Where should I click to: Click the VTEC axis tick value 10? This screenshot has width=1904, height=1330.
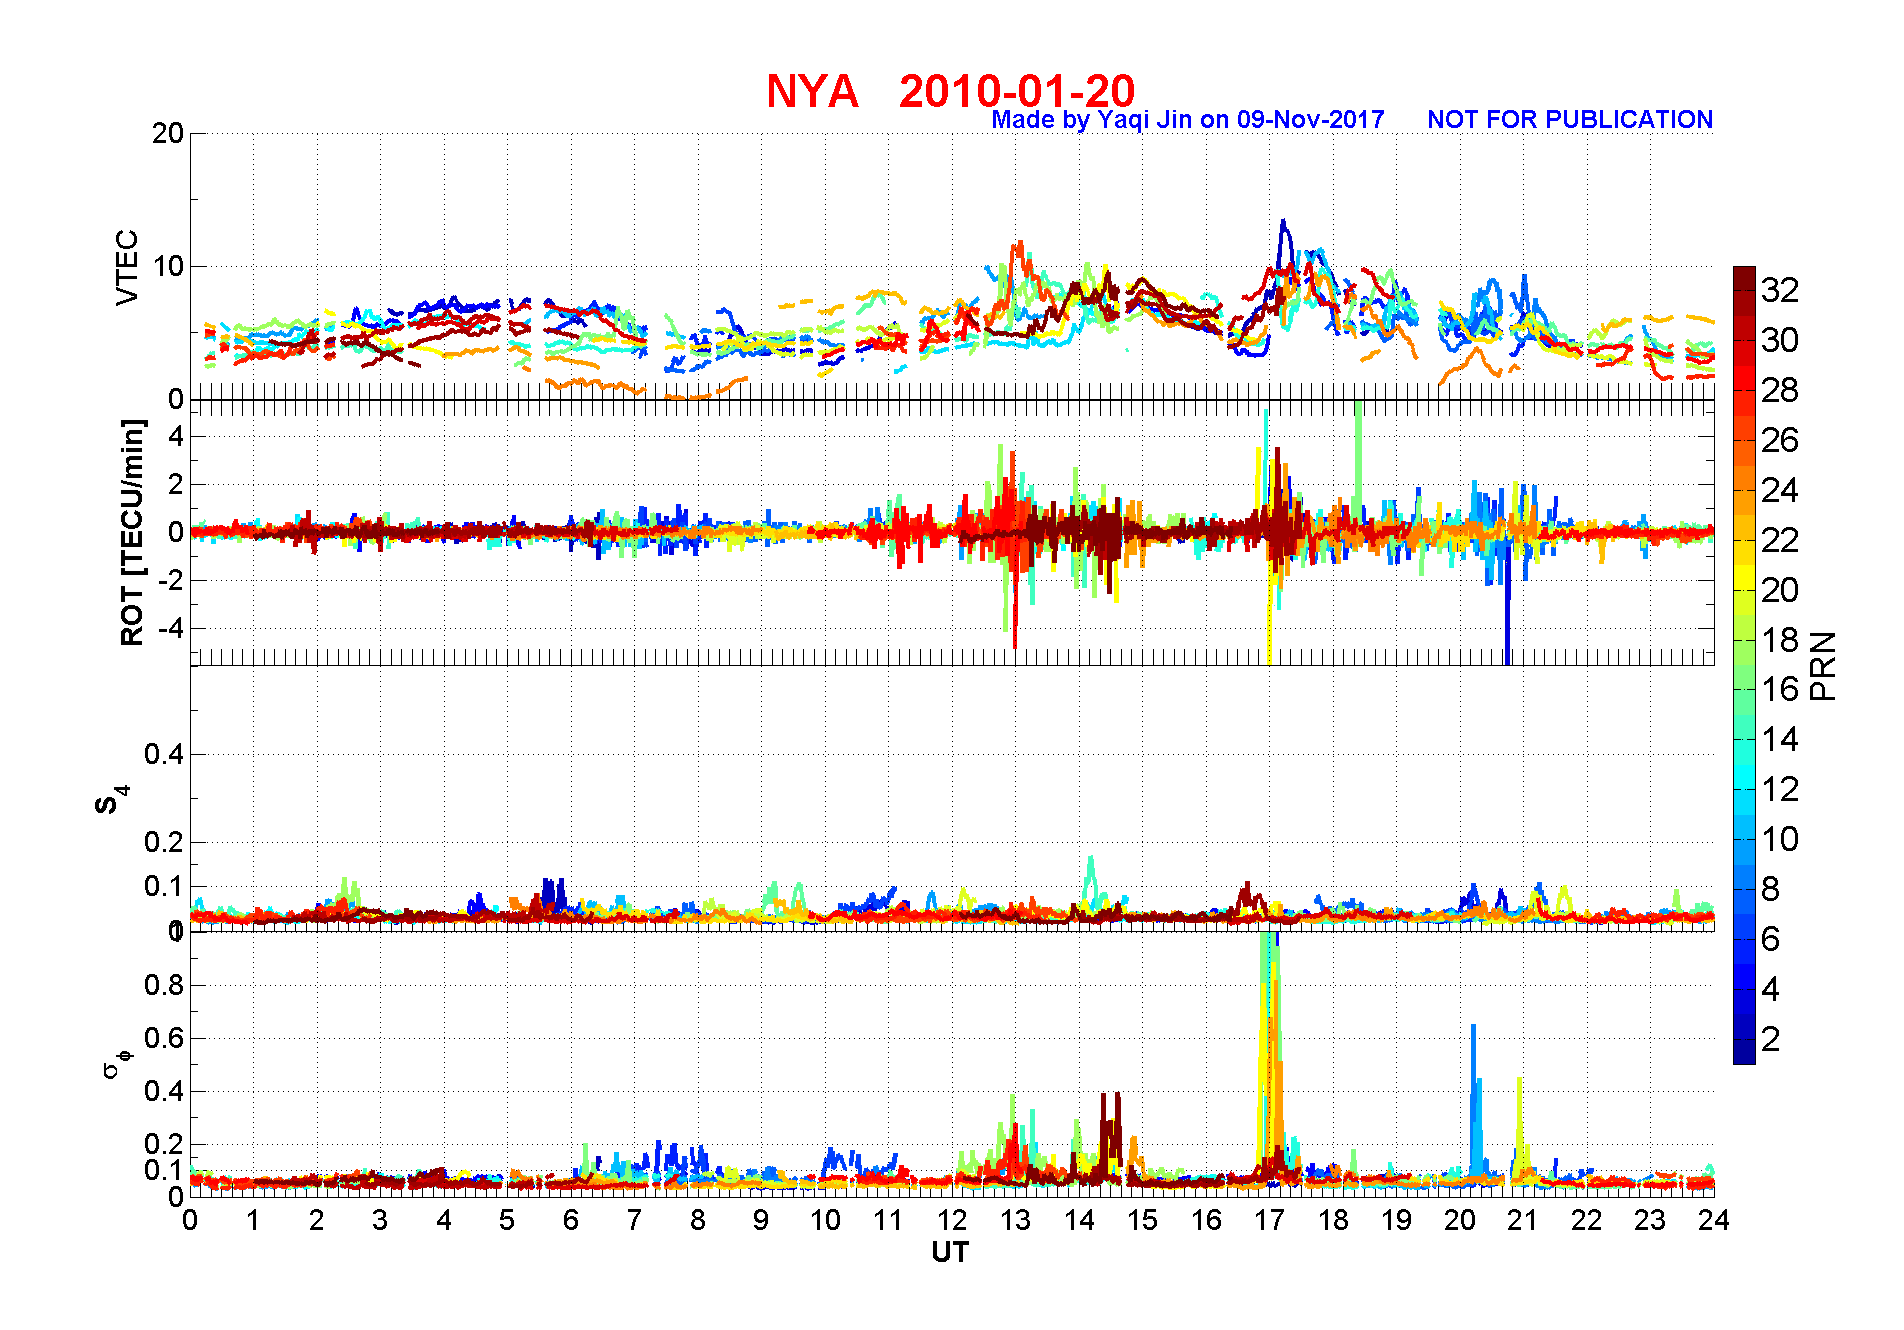coord(168,266)
